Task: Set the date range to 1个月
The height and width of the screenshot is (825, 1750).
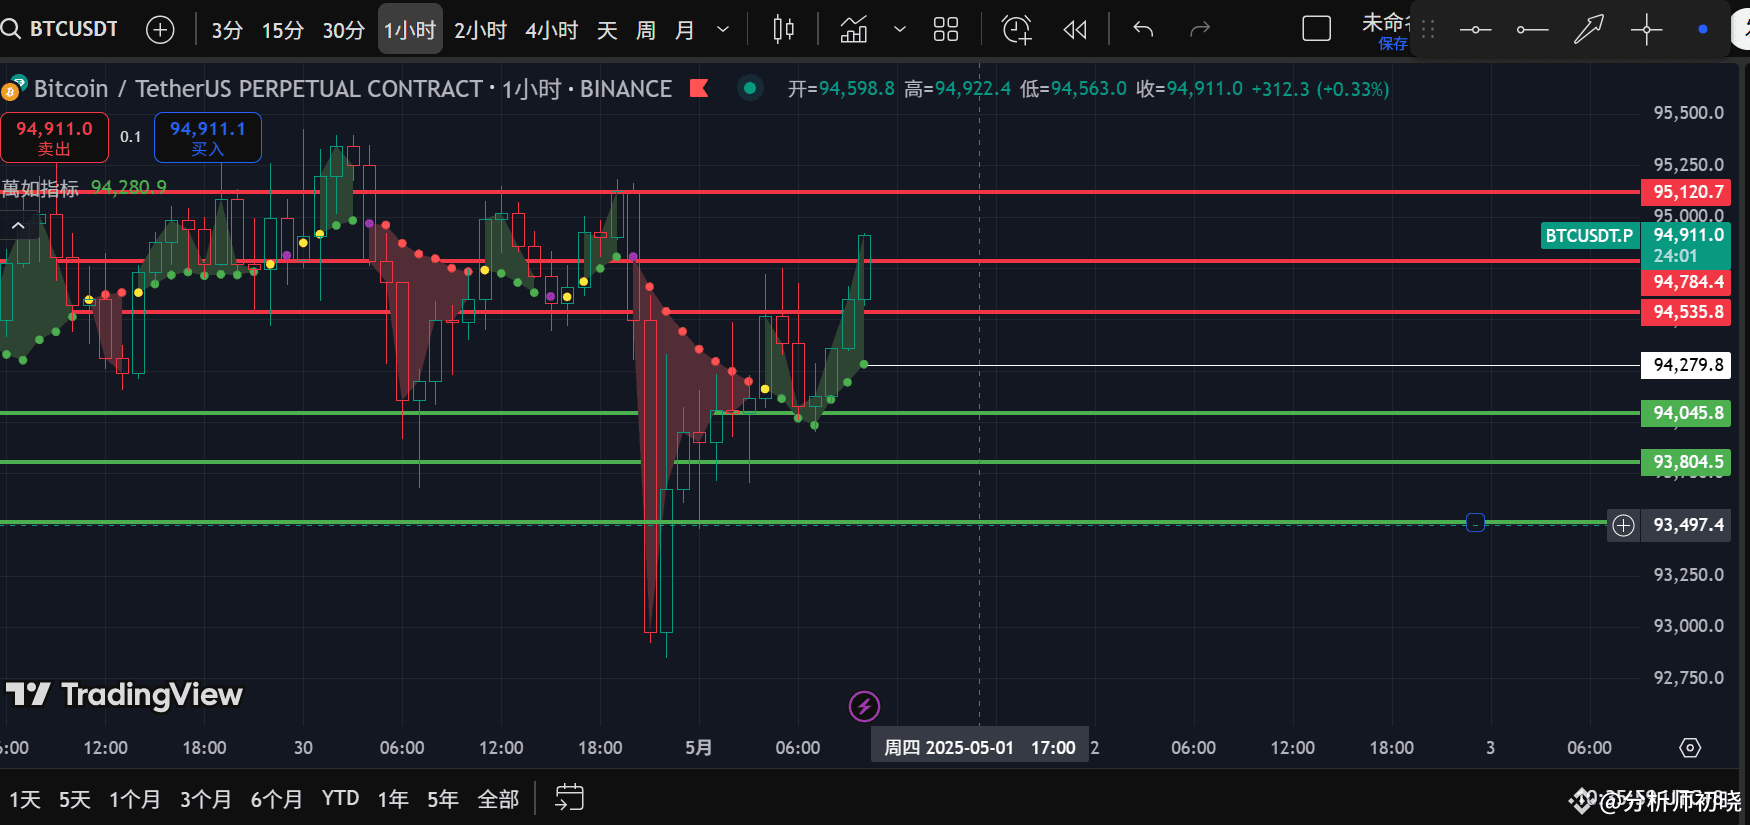Action: [x=135, y=799]
